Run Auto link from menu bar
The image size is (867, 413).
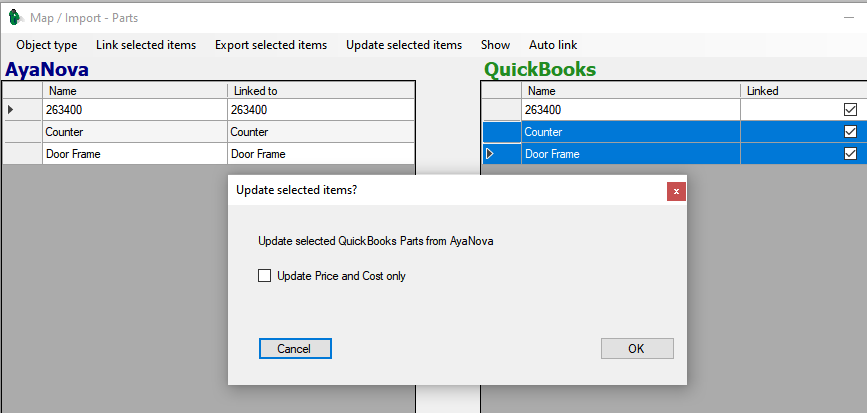point(553,45)
